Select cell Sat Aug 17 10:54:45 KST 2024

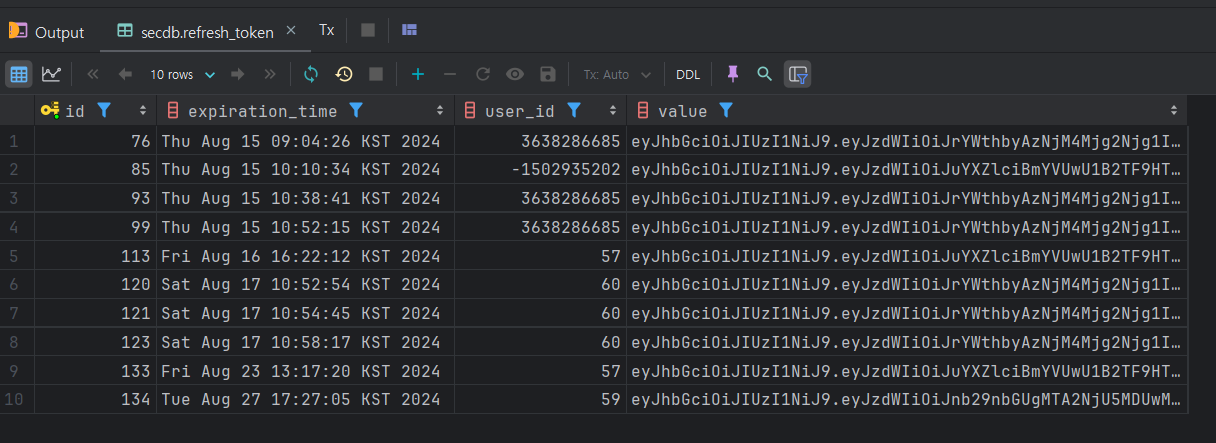[x=306, y=314]
